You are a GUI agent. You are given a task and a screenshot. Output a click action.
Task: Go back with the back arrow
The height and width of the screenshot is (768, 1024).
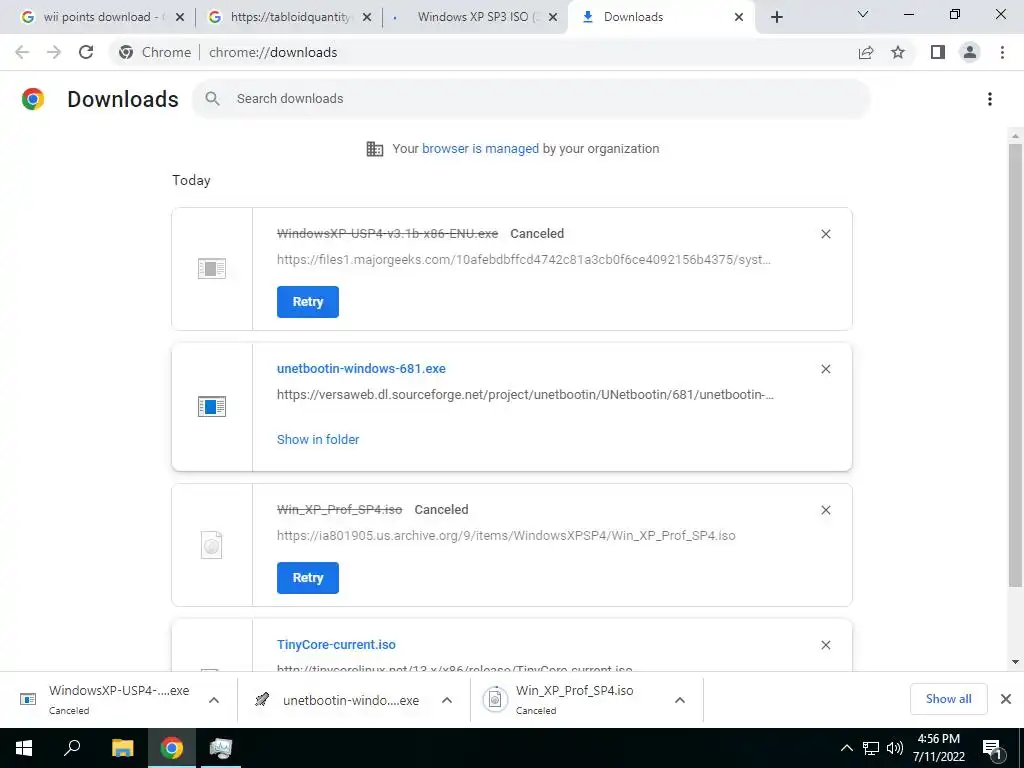click(22, 52)
